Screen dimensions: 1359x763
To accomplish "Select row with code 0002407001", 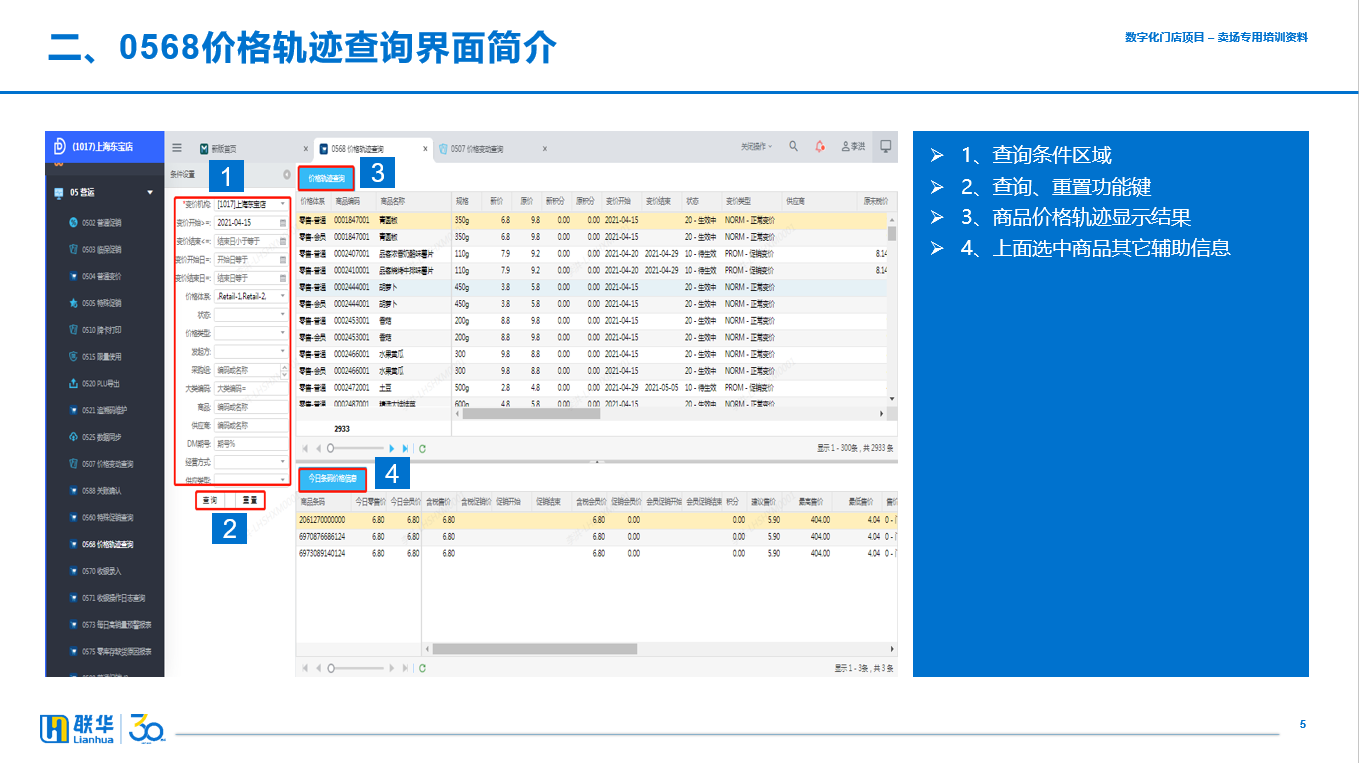I will tap(593, 253).
